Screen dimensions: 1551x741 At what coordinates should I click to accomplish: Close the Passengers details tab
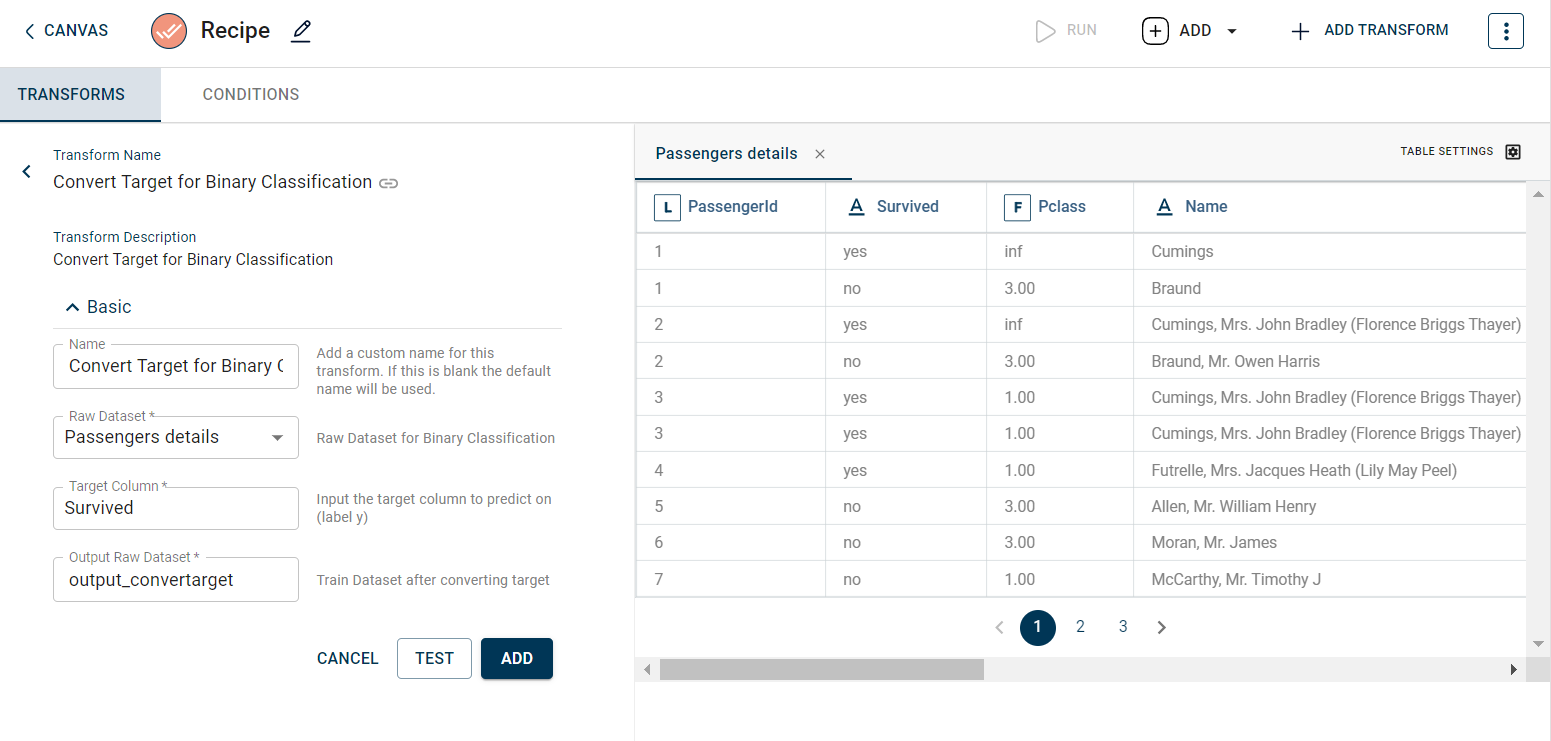pos(820,154)
